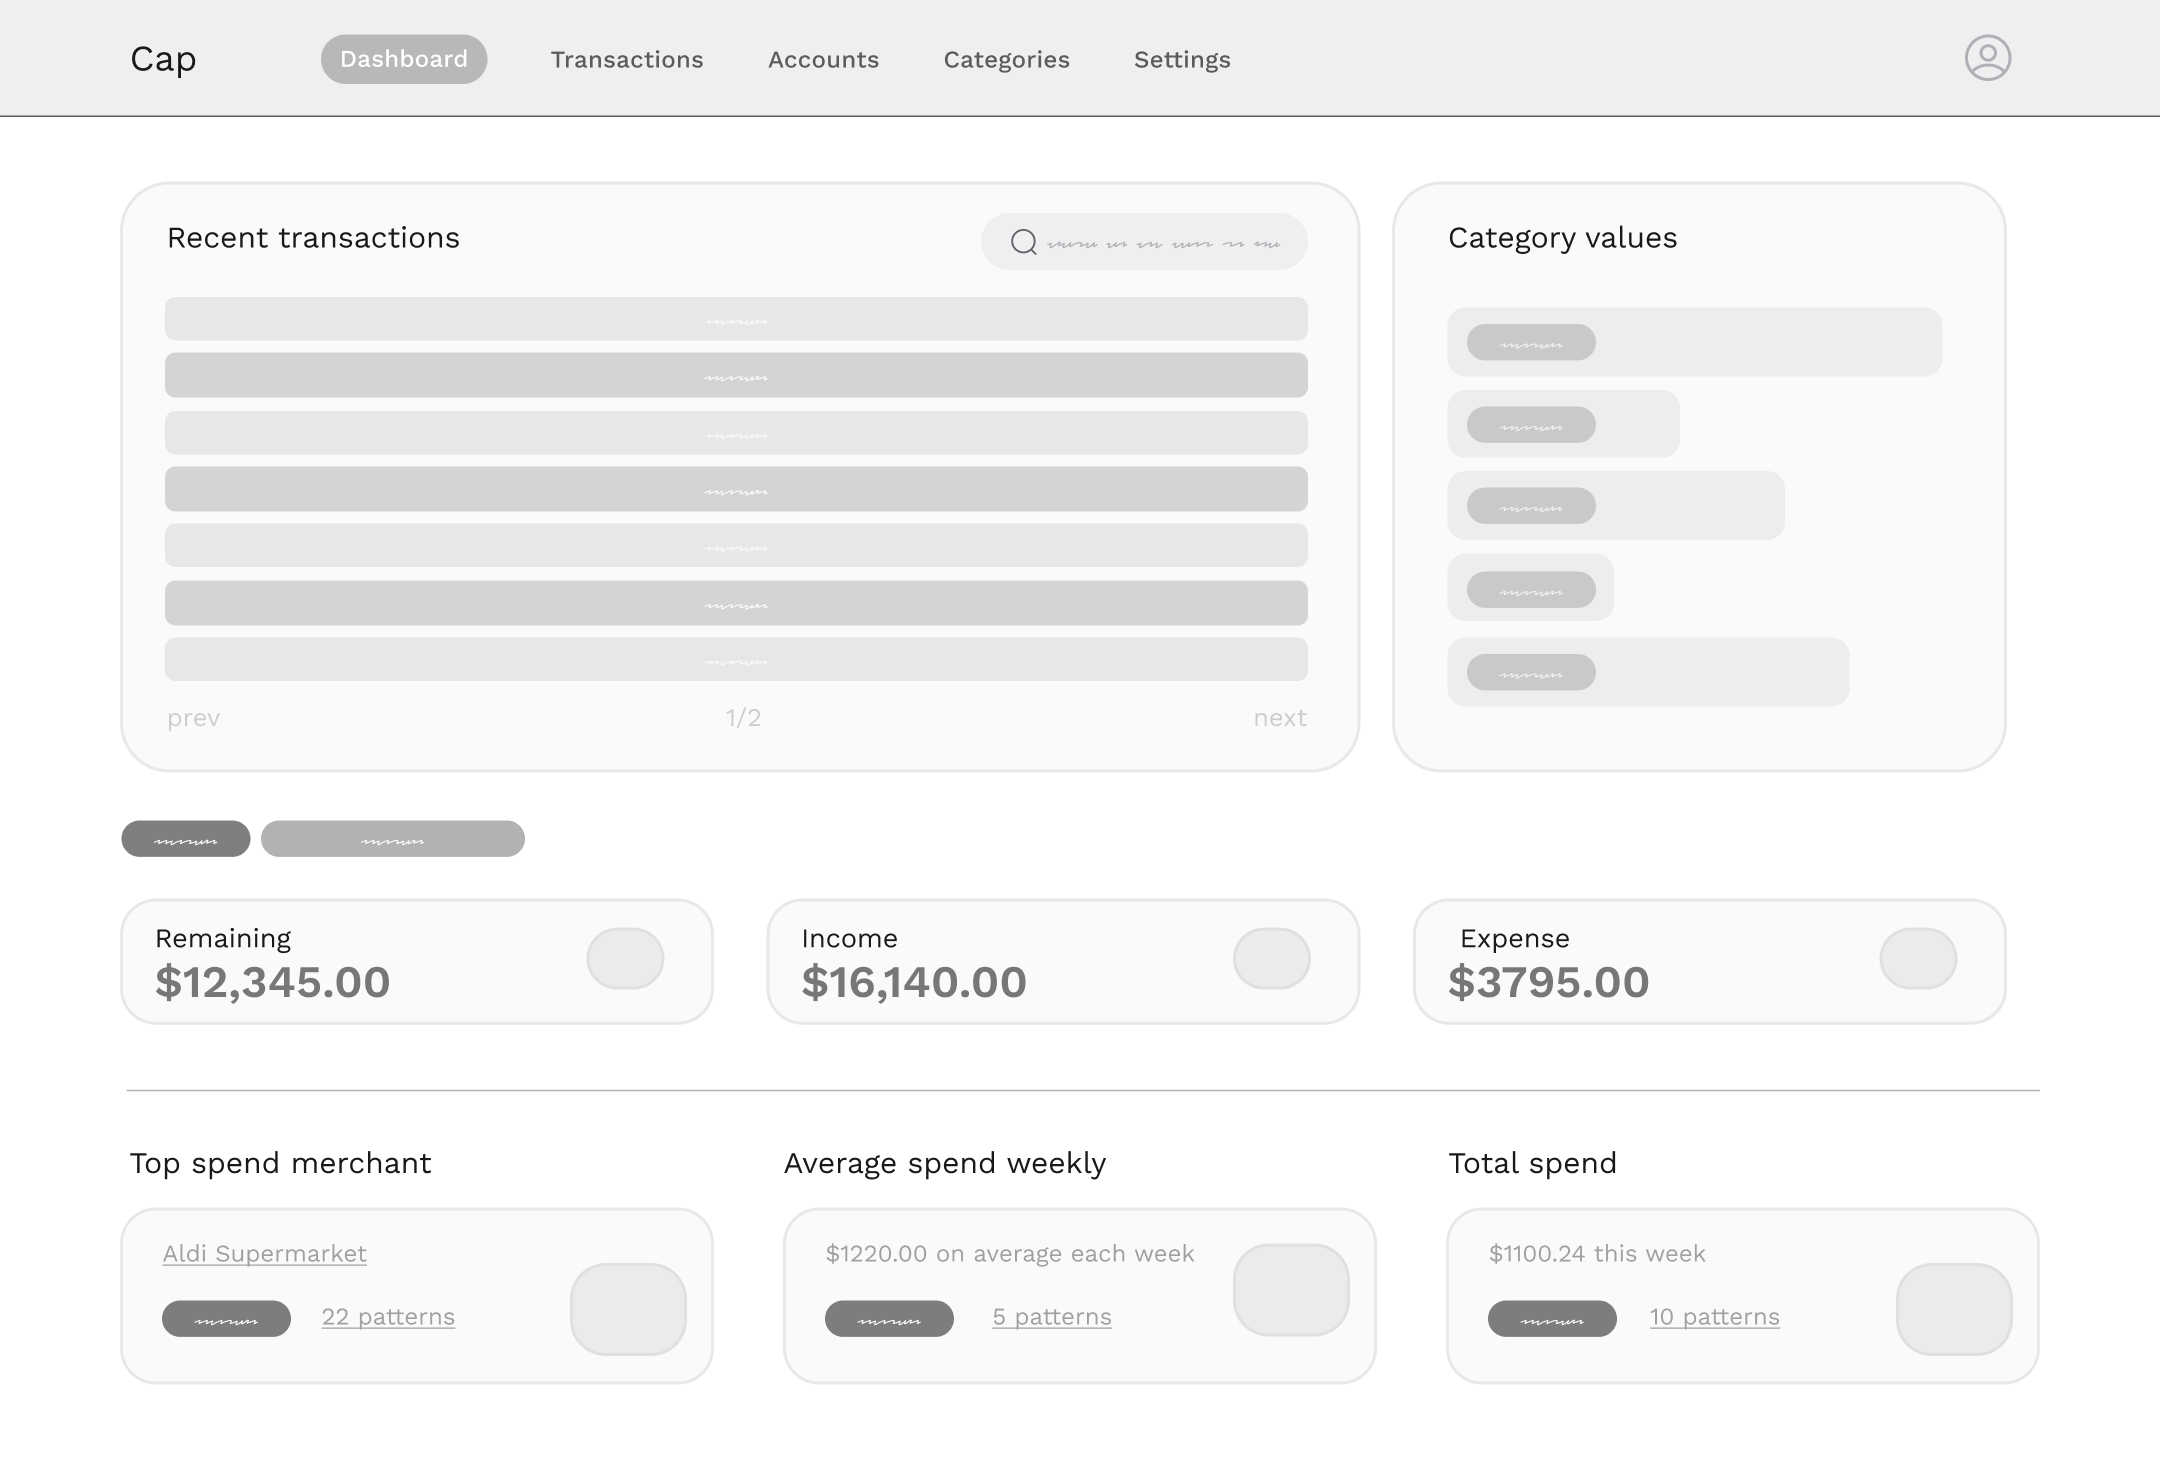This screenshot has height=1463, width=2160.
Task: Toggle the first filter button below transactions
Action: (186, 839)
